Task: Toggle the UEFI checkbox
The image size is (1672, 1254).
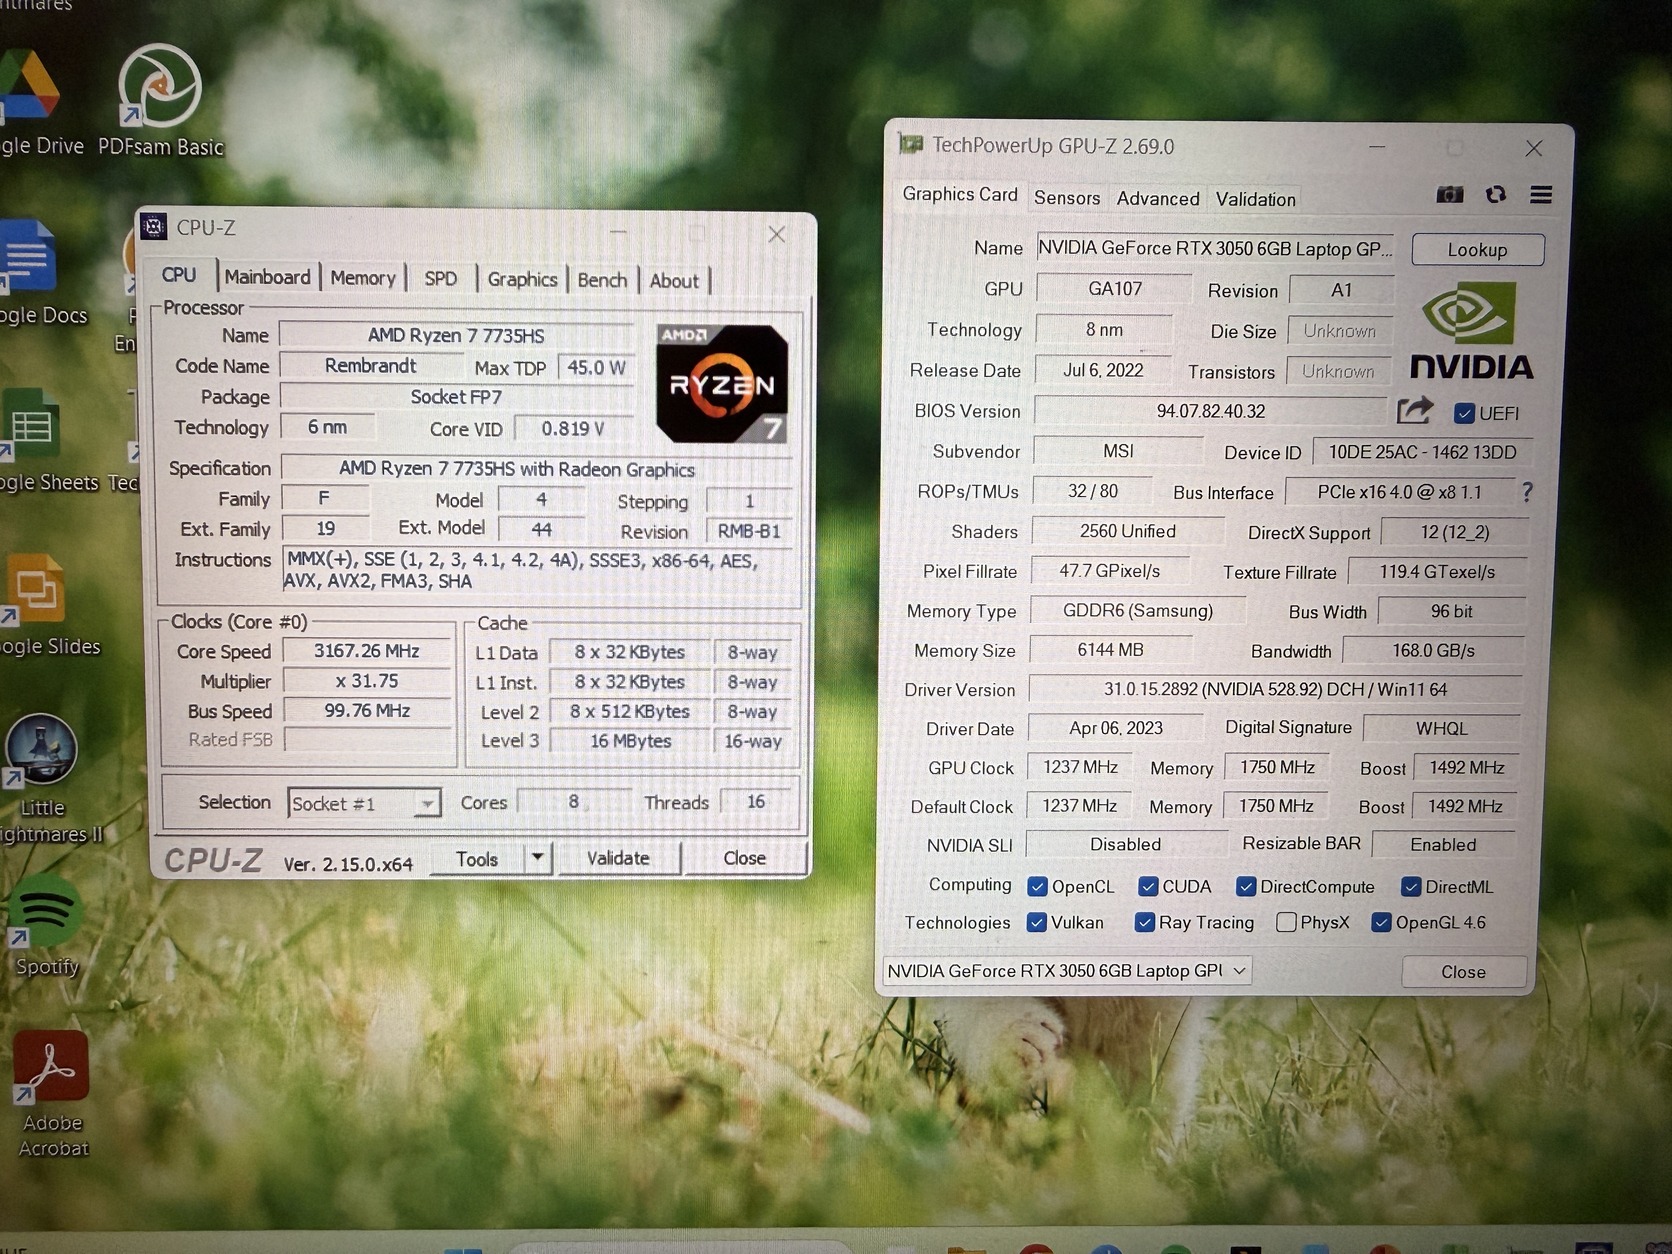Action: coord(1465,413)
